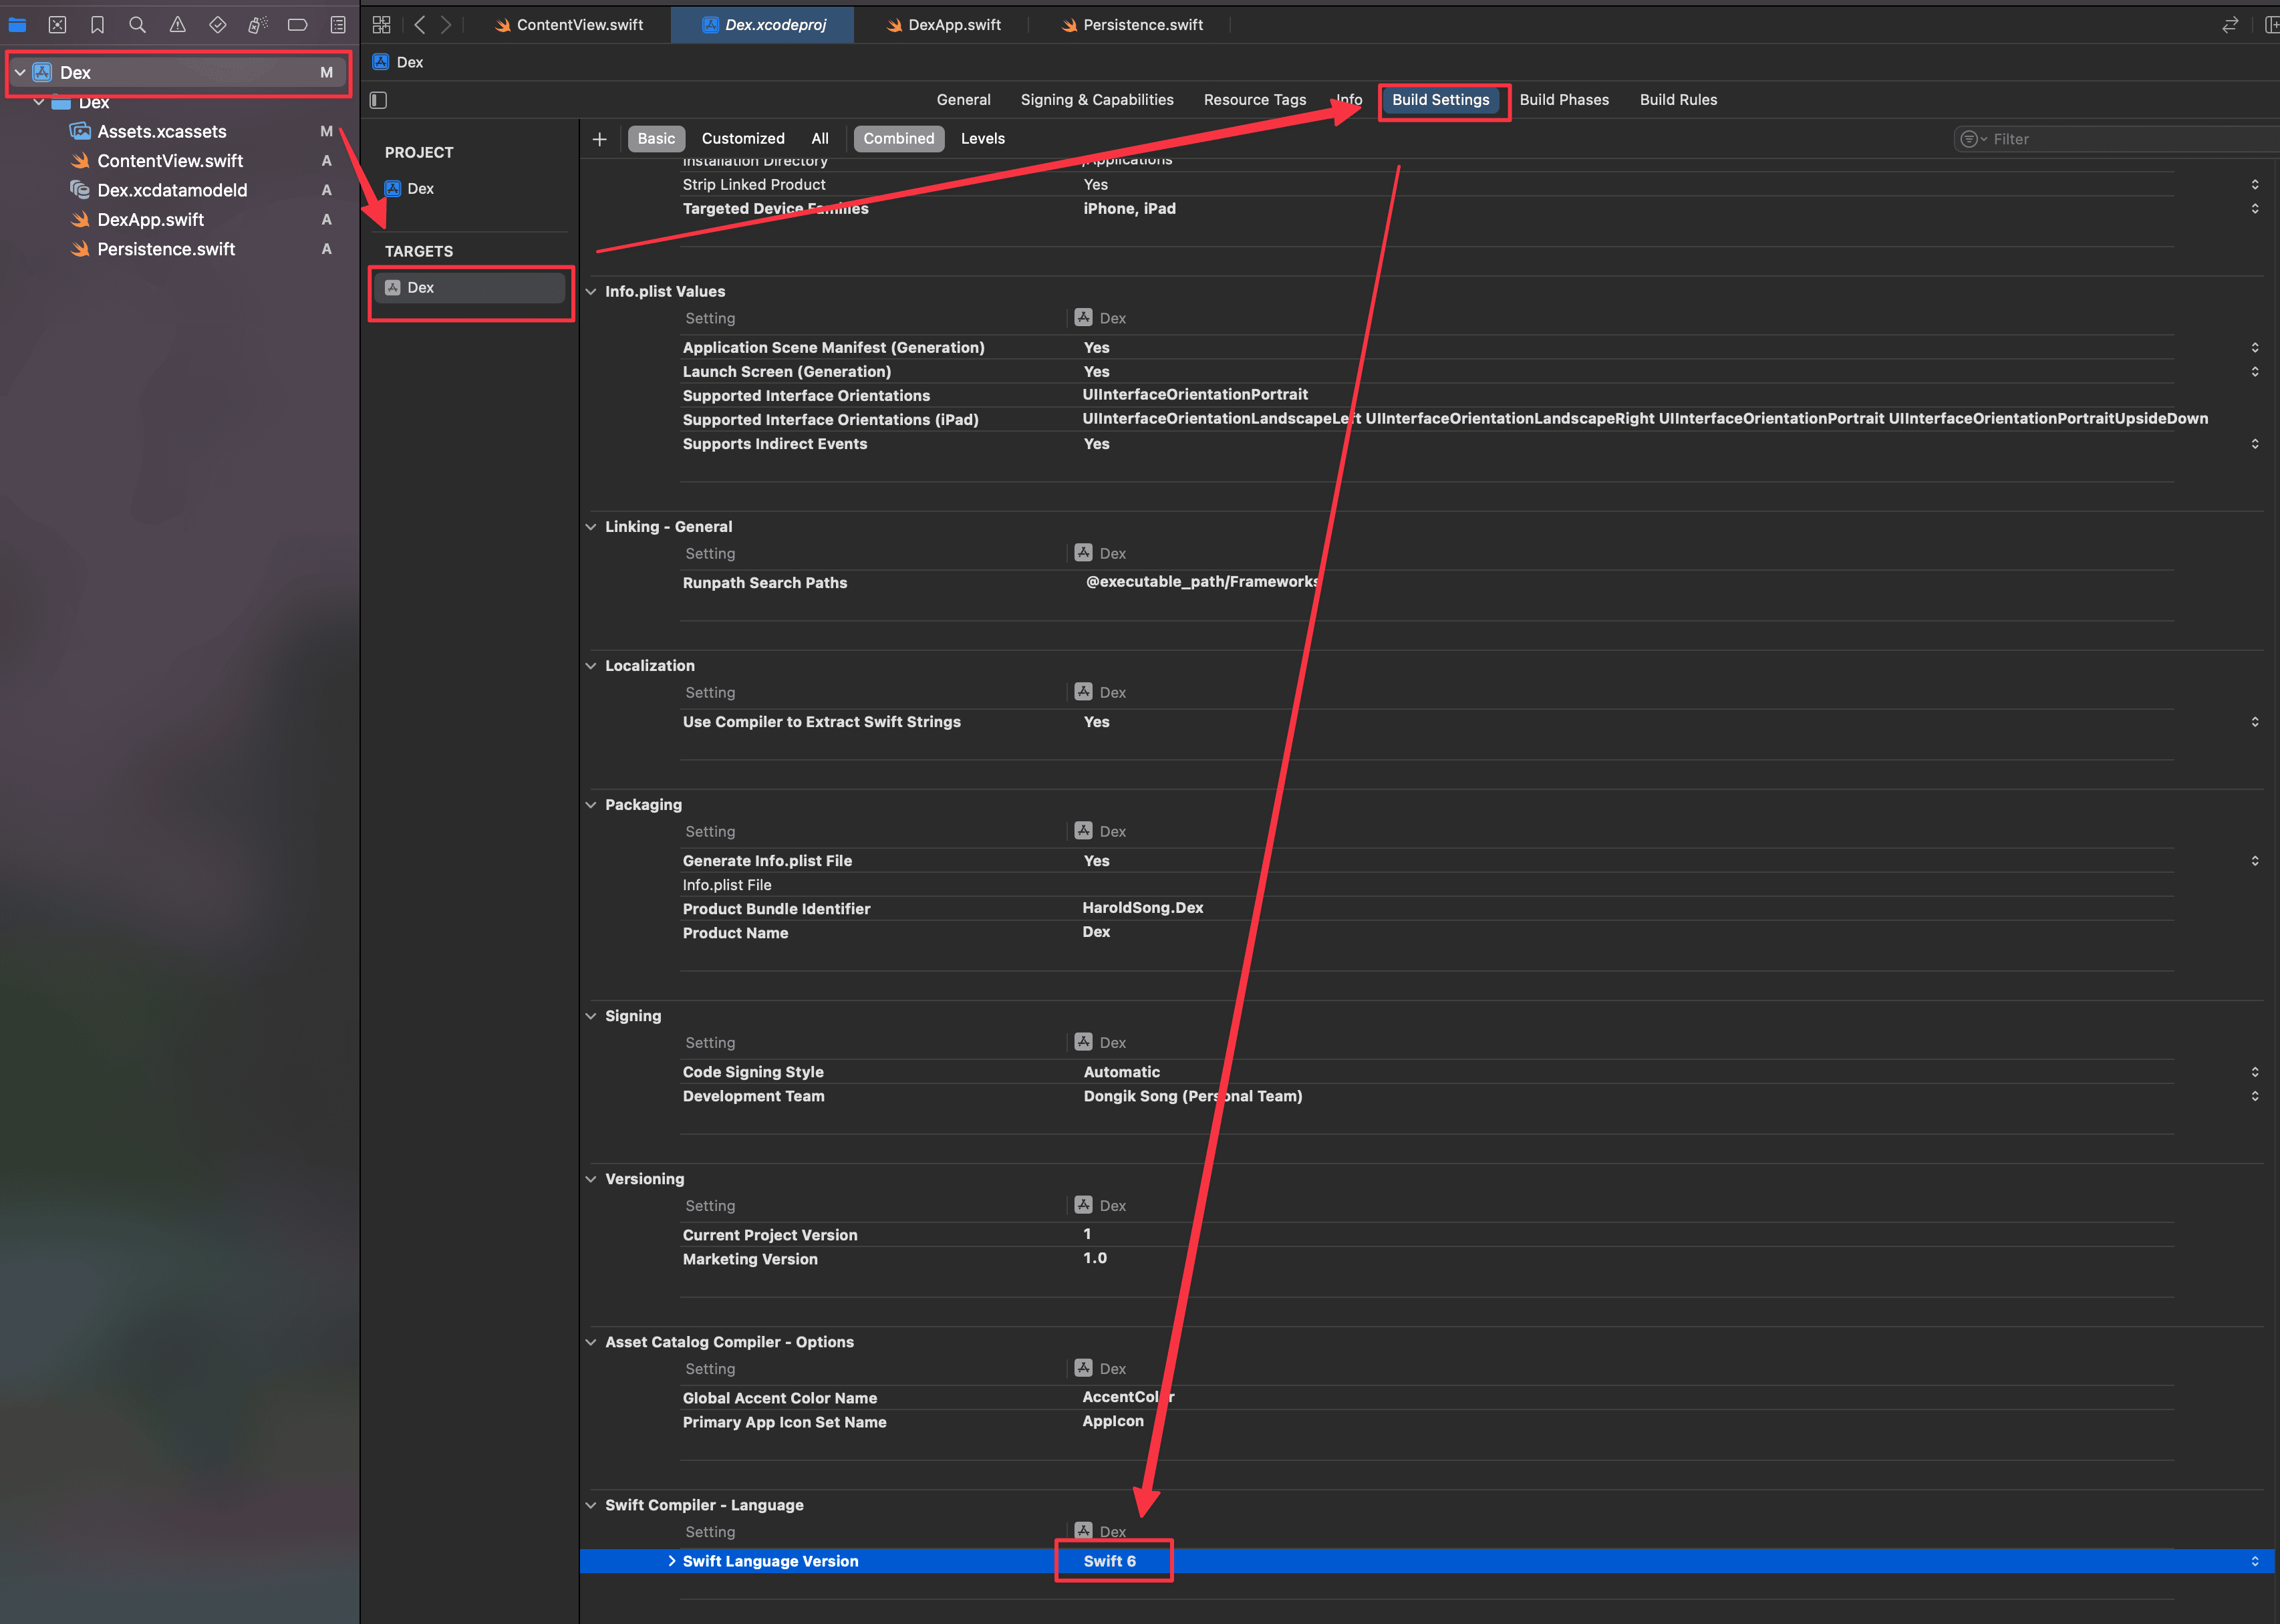2280x1624 pixels.
Task: Click the related items grid icon
Action: tap(381, 24)
